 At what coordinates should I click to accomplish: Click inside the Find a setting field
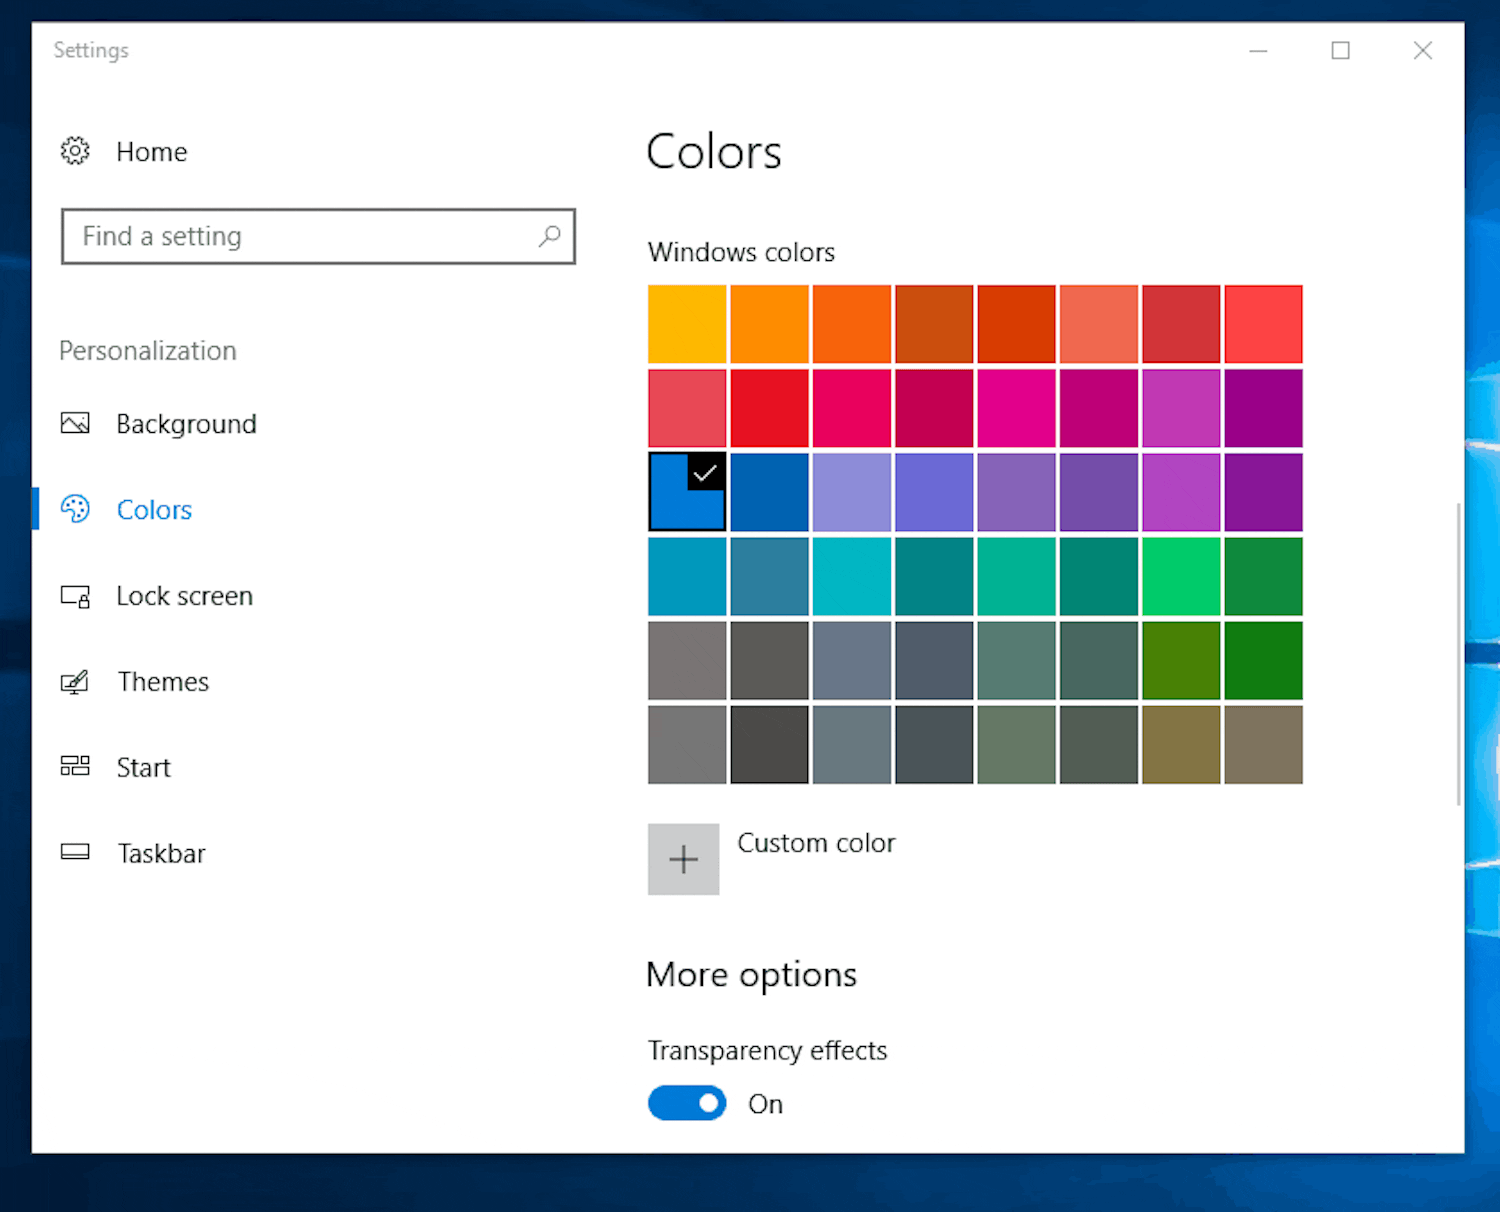pos(300,236)
